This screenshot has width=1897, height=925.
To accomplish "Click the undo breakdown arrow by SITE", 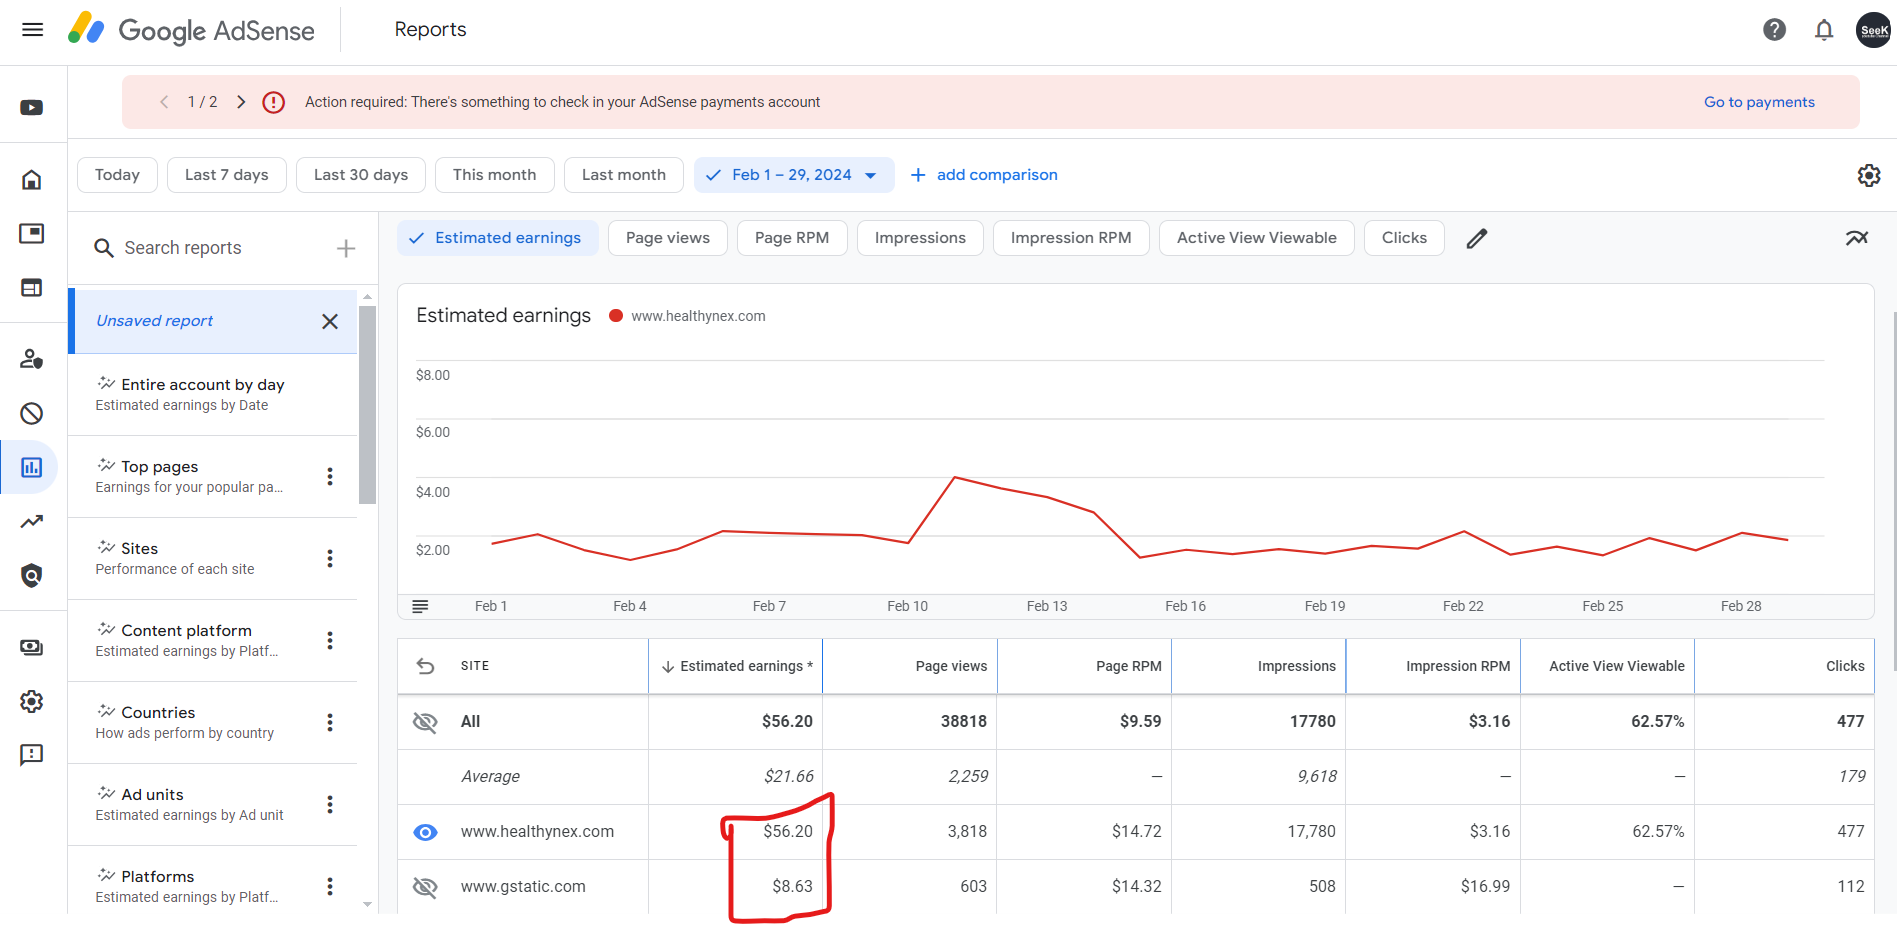I will pos(425,666).
